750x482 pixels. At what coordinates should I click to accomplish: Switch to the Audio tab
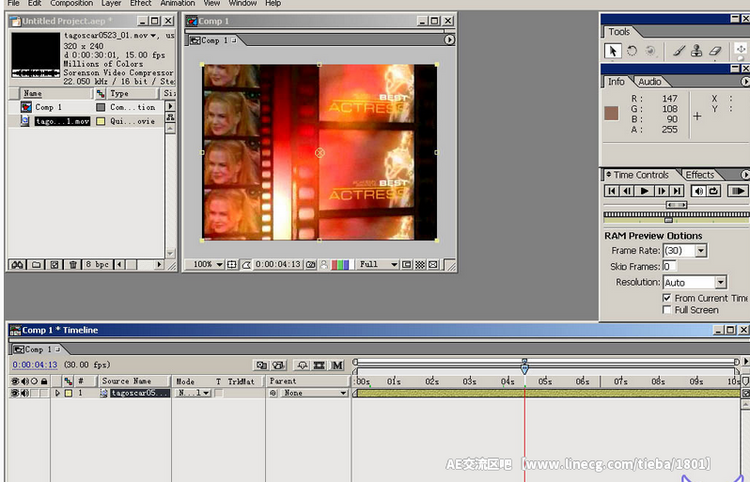tap(650, 82)
